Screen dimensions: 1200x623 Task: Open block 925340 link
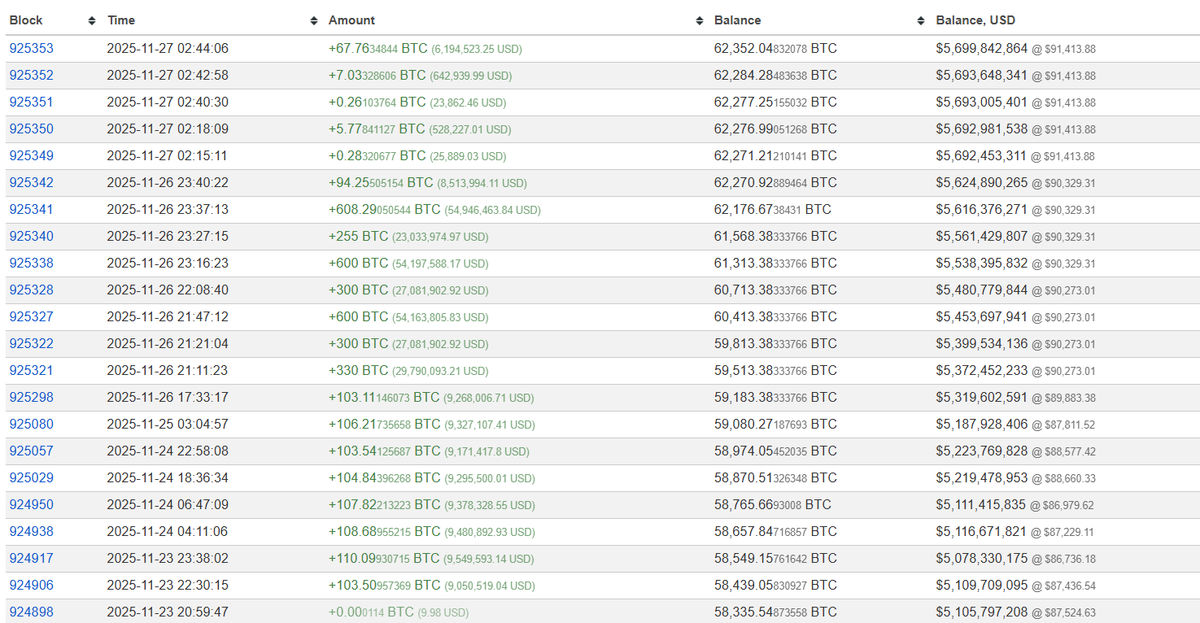pos(31,237)
